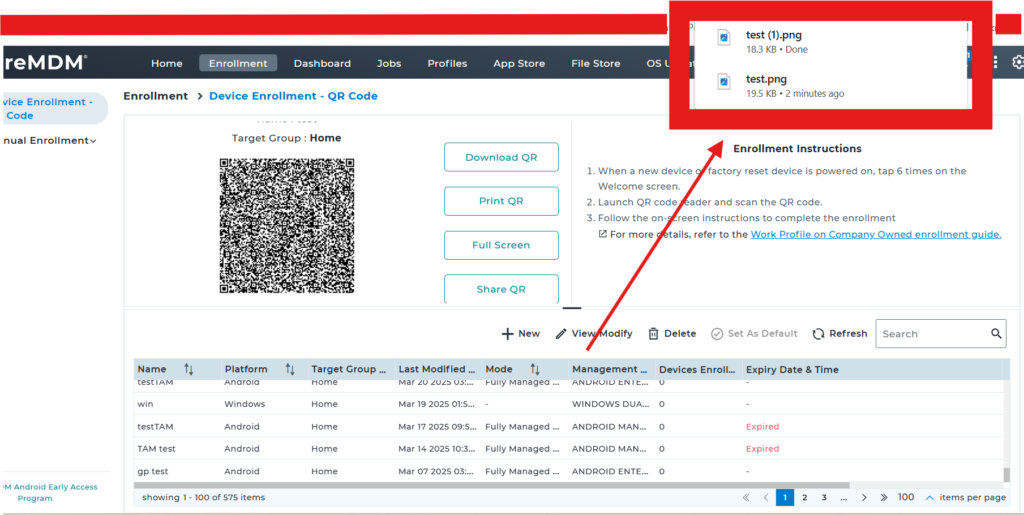
Task: Click the Refresh icon
Action: 818,334
